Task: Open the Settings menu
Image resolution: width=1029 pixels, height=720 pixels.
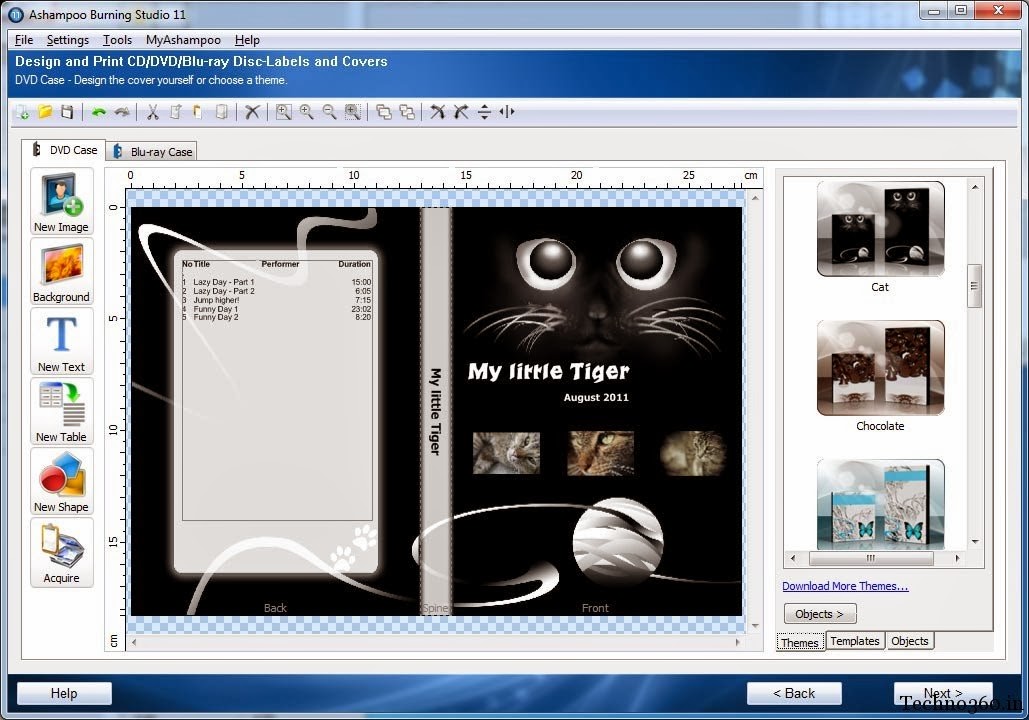Action: pos(68,40)
